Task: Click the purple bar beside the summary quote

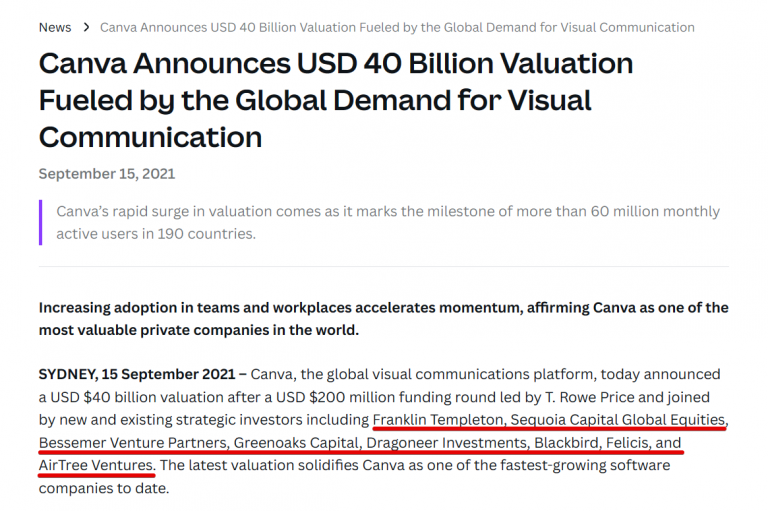Action: pyautogui.click(x=41, y=223)
